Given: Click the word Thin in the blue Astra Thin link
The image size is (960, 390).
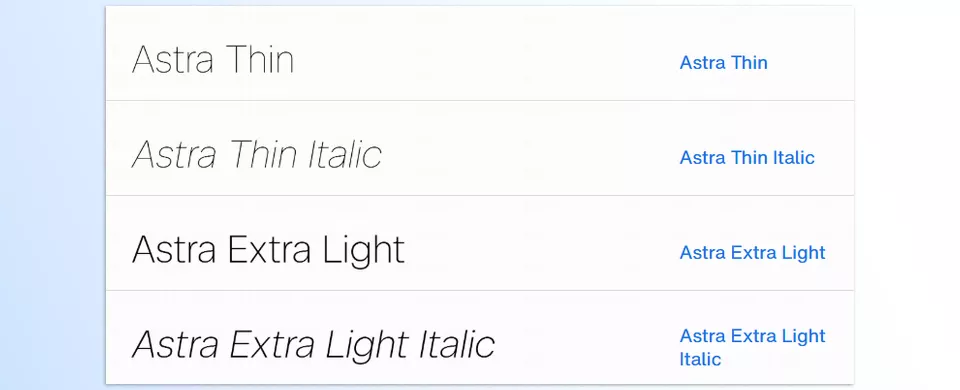Looking at the screenshot, I should [749, 62].
